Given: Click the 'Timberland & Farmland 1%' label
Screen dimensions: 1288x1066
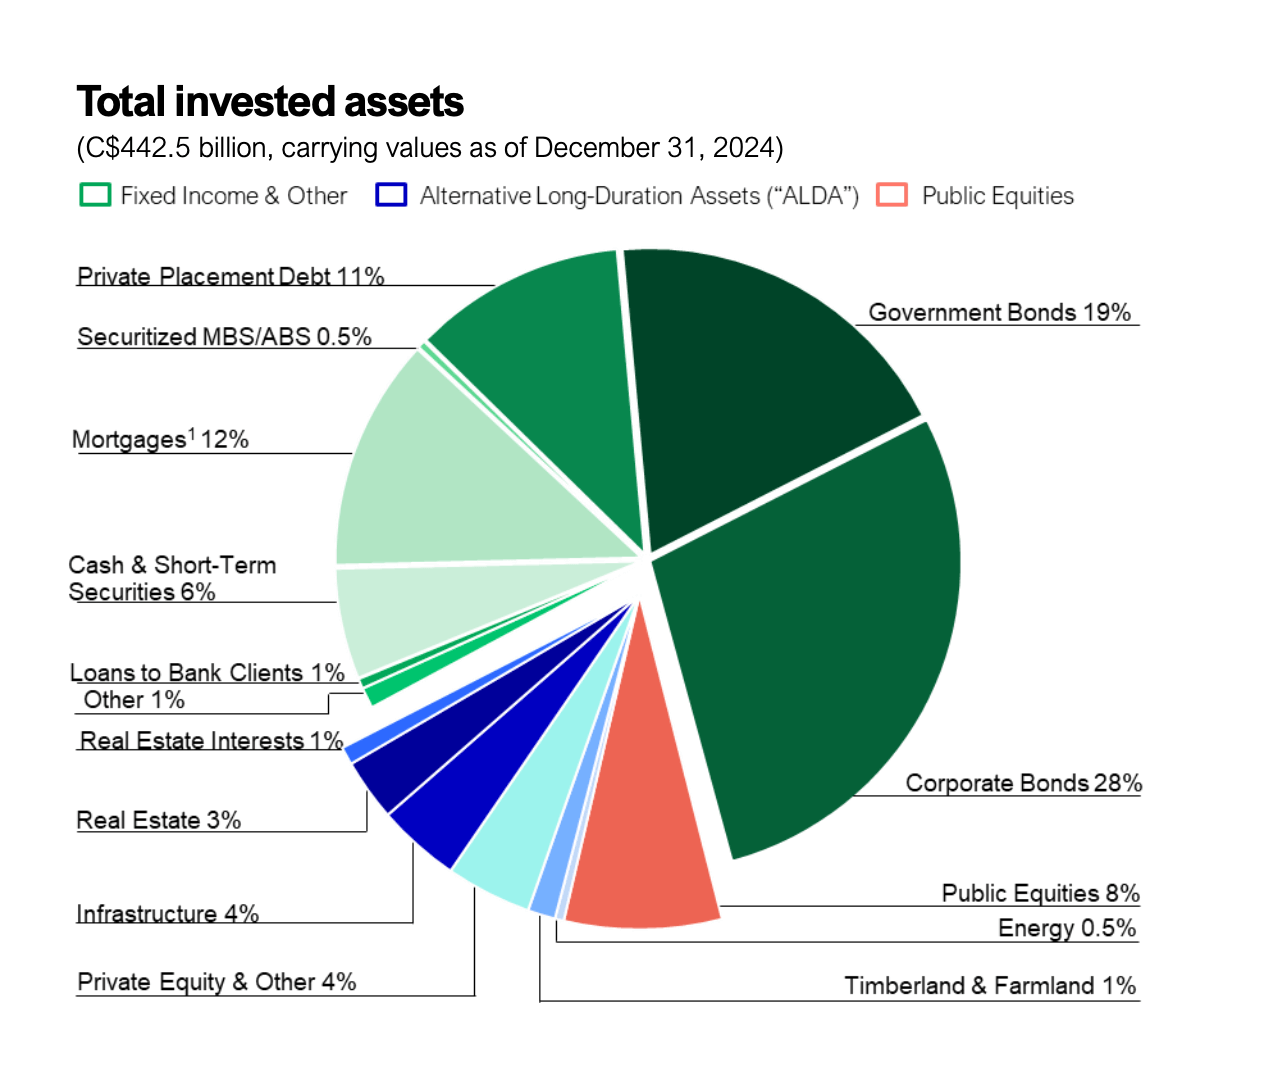Looking at the screenshot, I should point(990,986).
